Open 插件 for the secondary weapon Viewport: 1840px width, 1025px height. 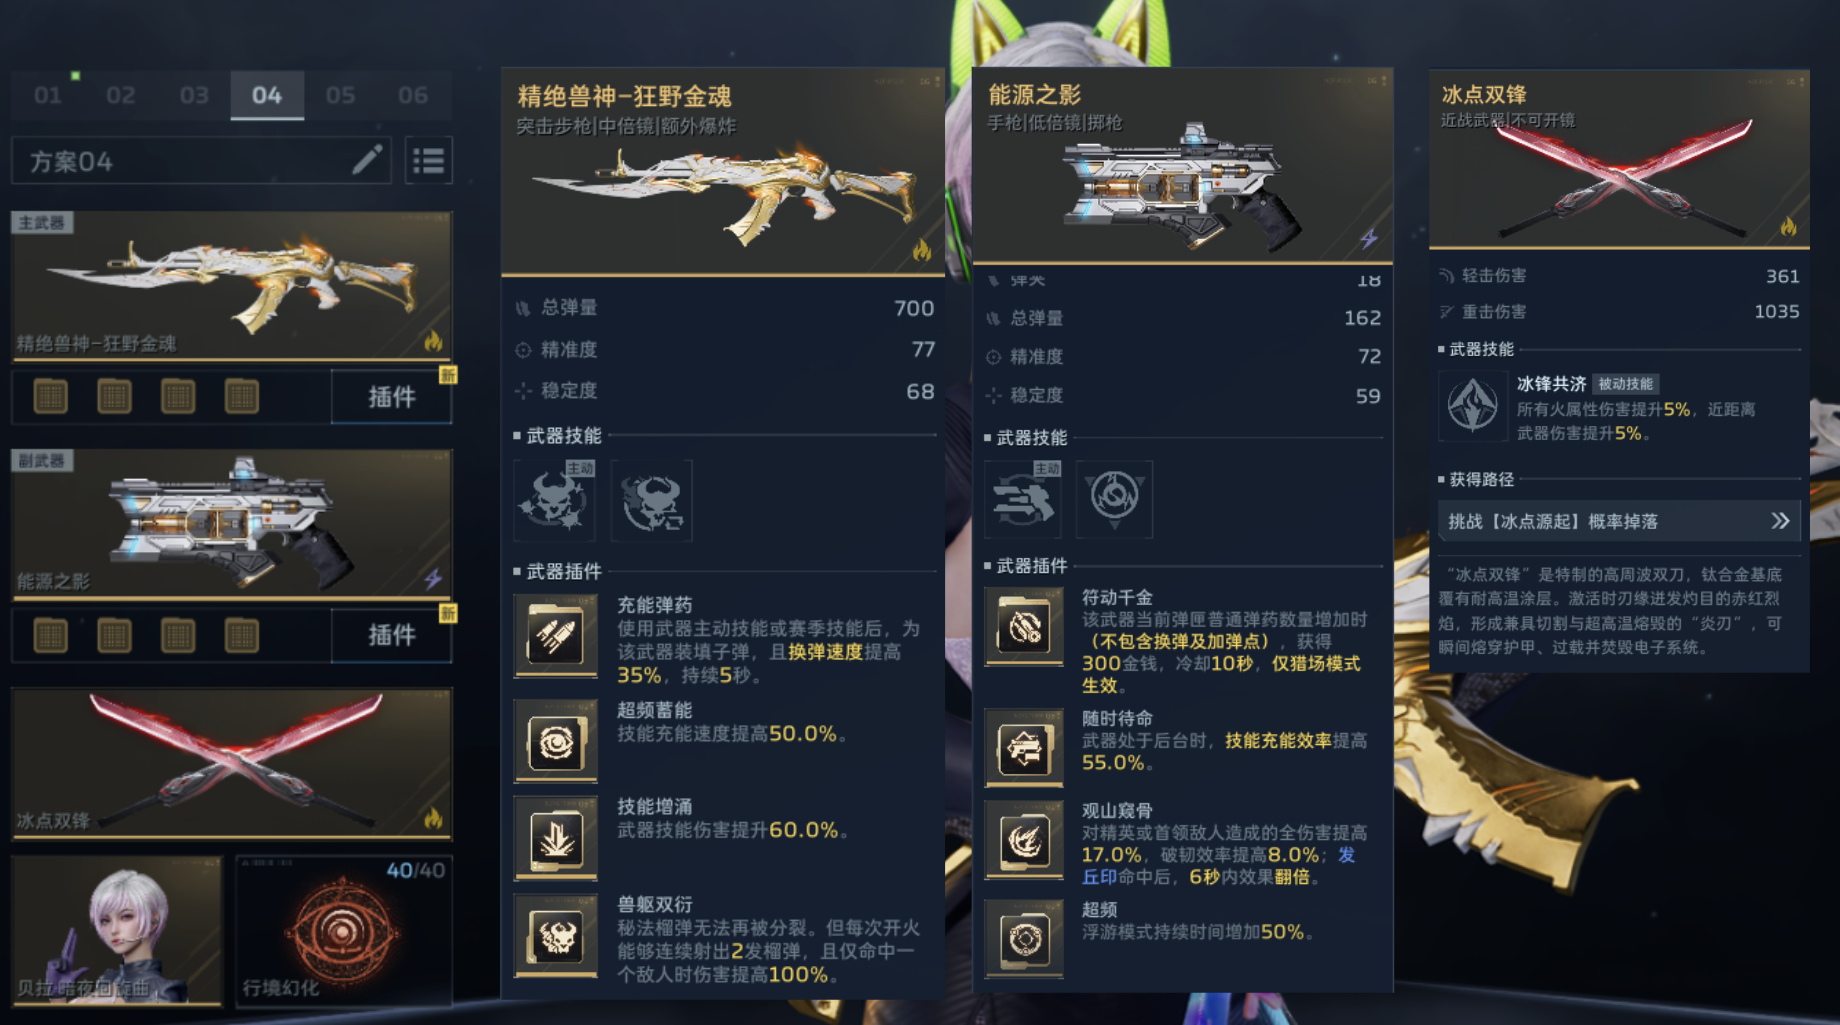[391, 635]
